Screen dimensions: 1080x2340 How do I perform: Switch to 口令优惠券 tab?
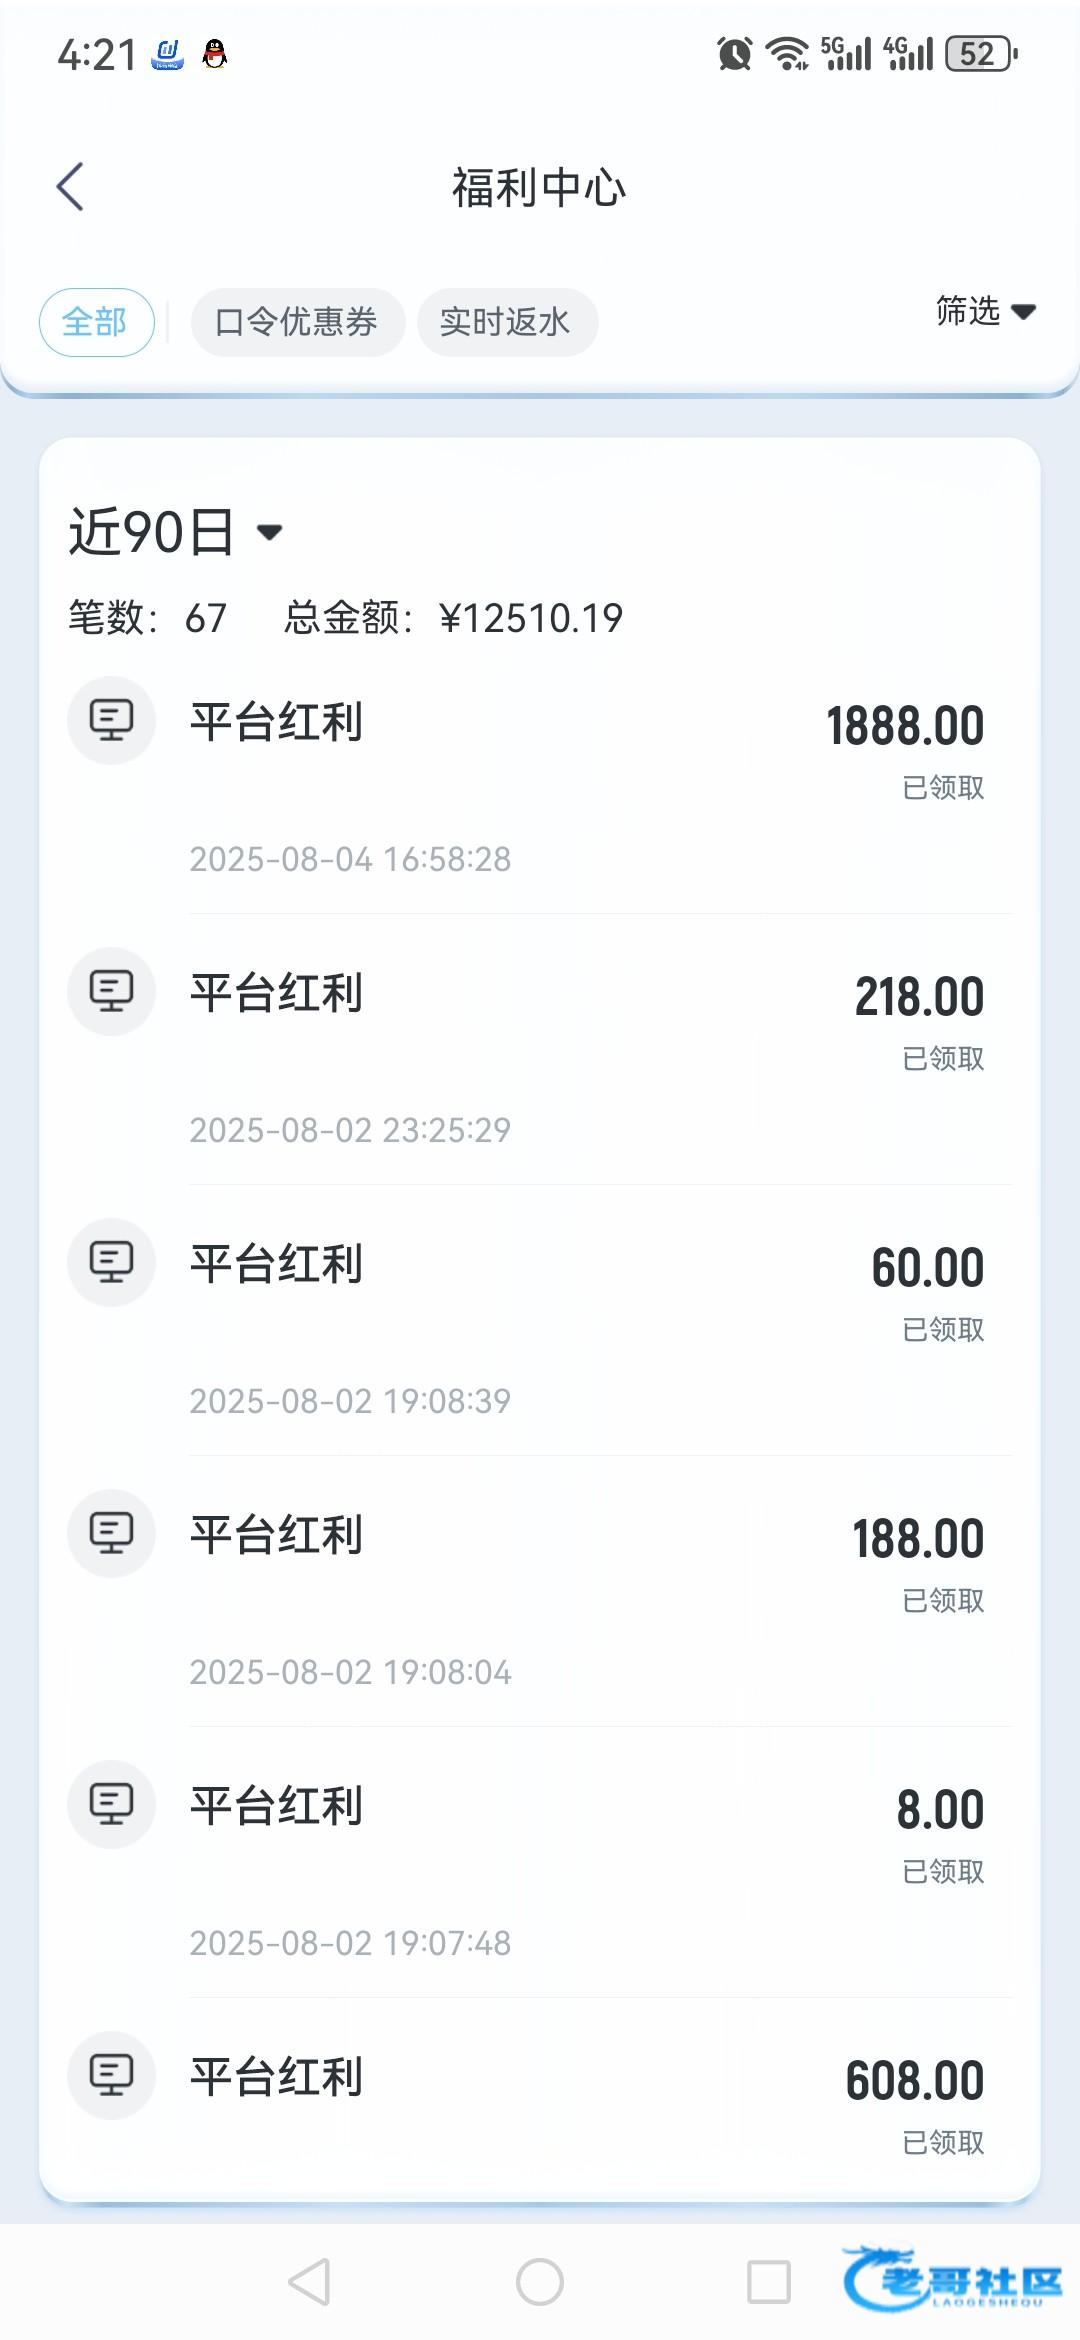297,322
